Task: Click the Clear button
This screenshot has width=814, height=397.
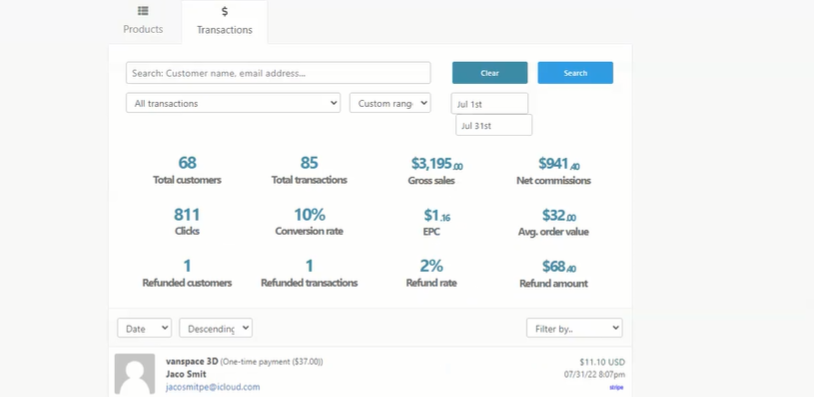Action: [x=490, y=73]
